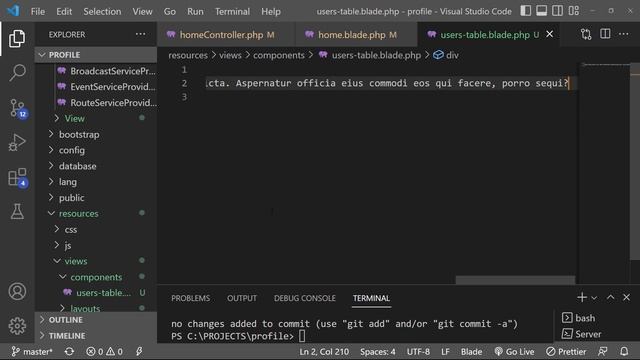Screen dimensions: 640x360
Task: Expand the View folder
Action: click(96, 118)
